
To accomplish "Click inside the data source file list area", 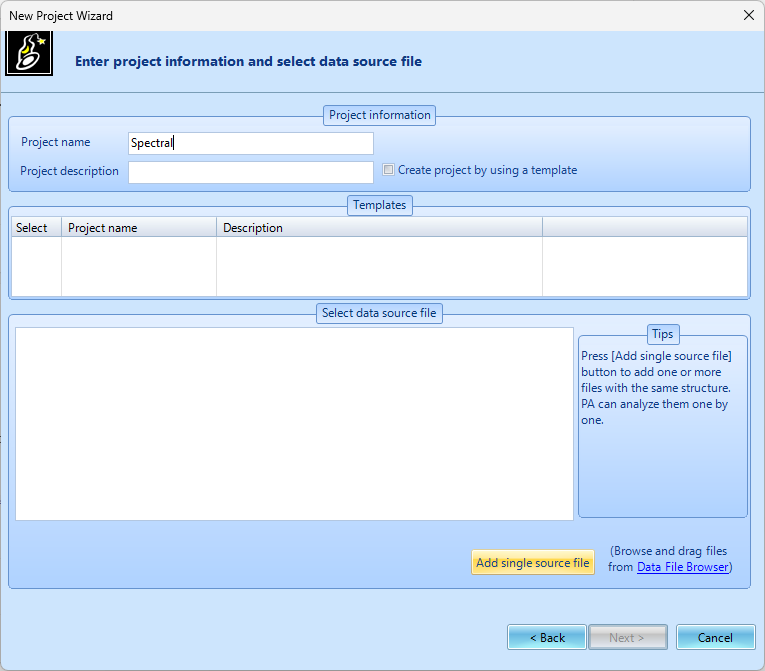I will pos(294,424).
